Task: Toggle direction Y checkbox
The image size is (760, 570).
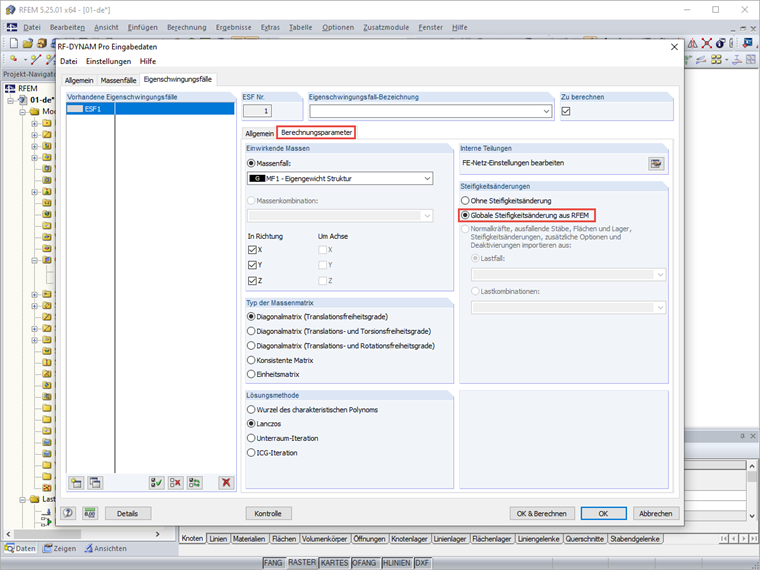Action: (x=252, y=266)
